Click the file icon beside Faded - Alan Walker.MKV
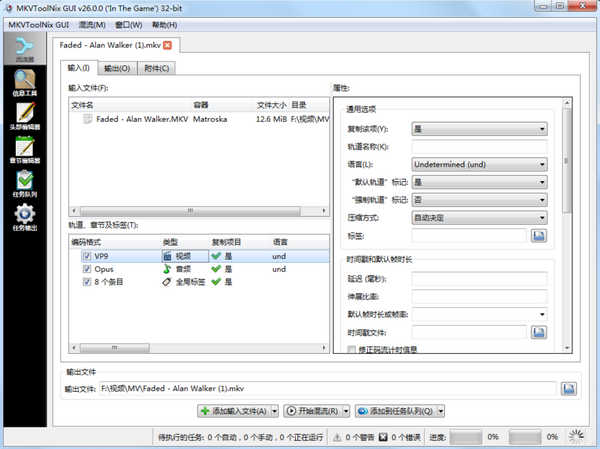This screenshot has height=449, width=600. click(x=88, y=119)
